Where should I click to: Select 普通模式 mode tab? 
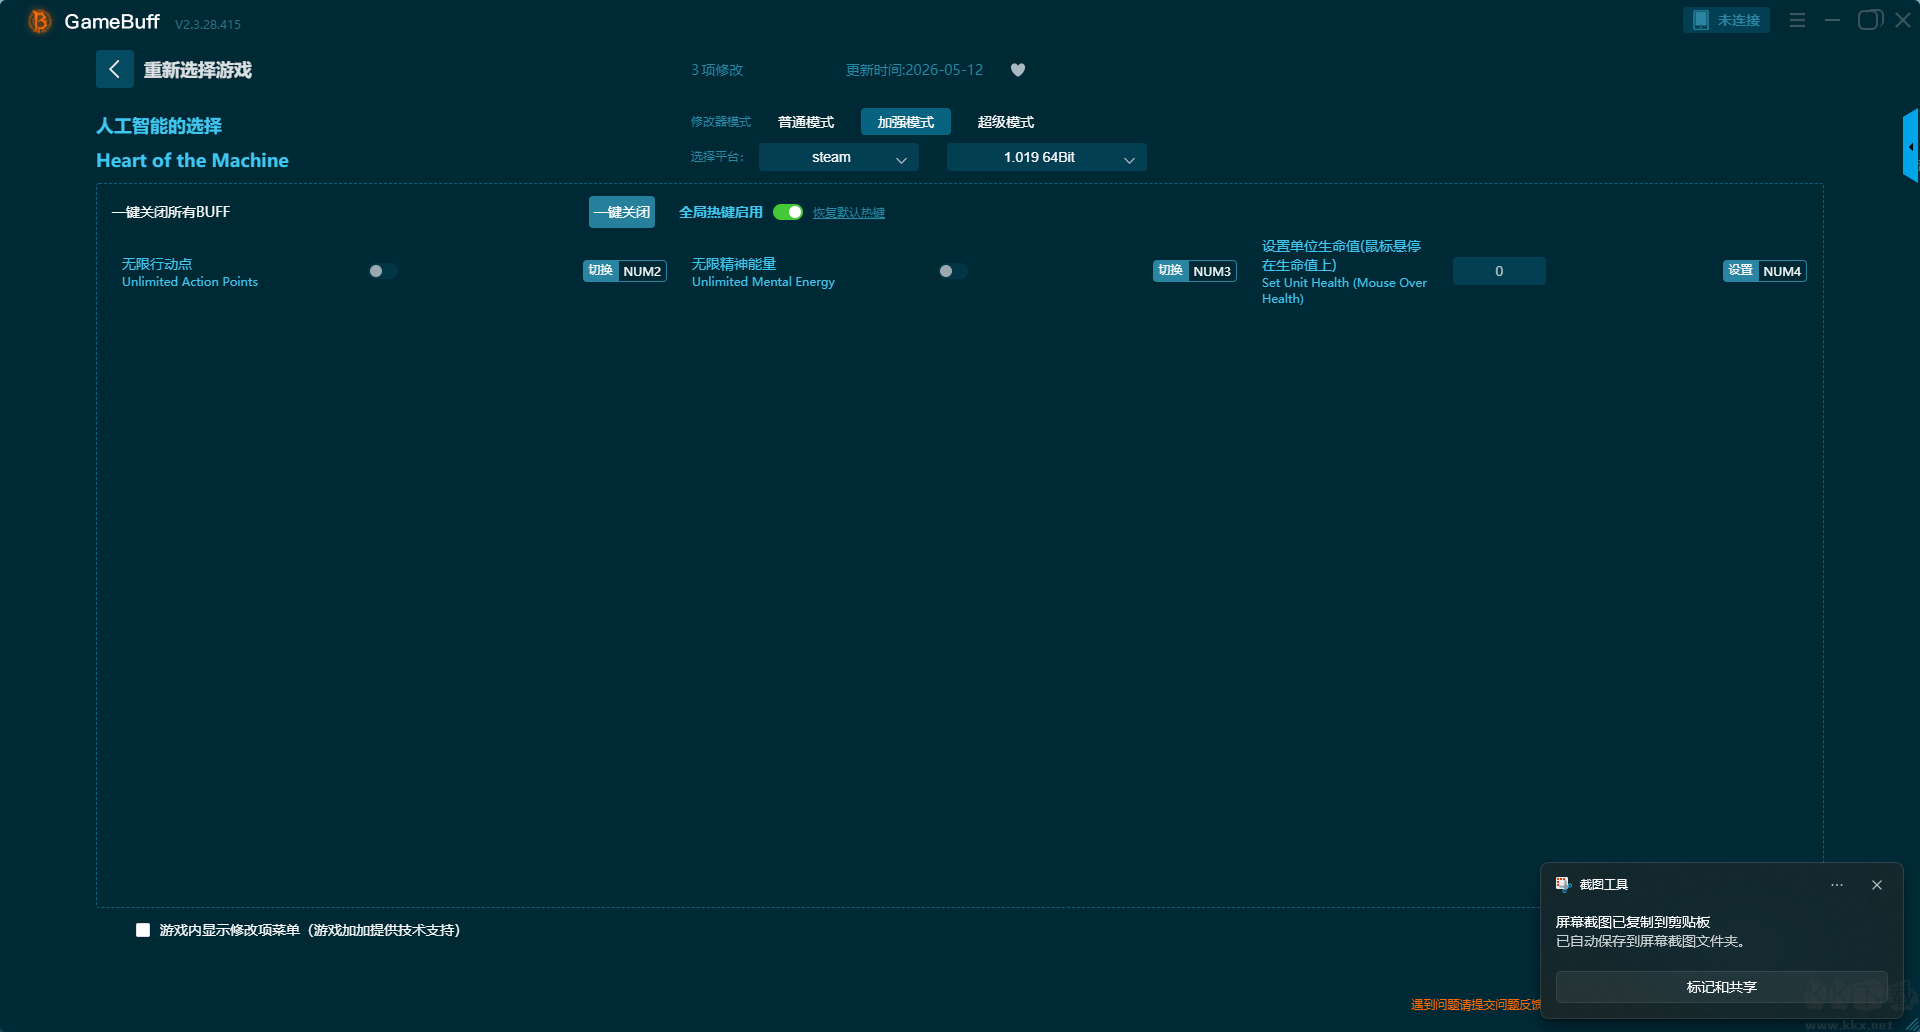tap(806, 122)
